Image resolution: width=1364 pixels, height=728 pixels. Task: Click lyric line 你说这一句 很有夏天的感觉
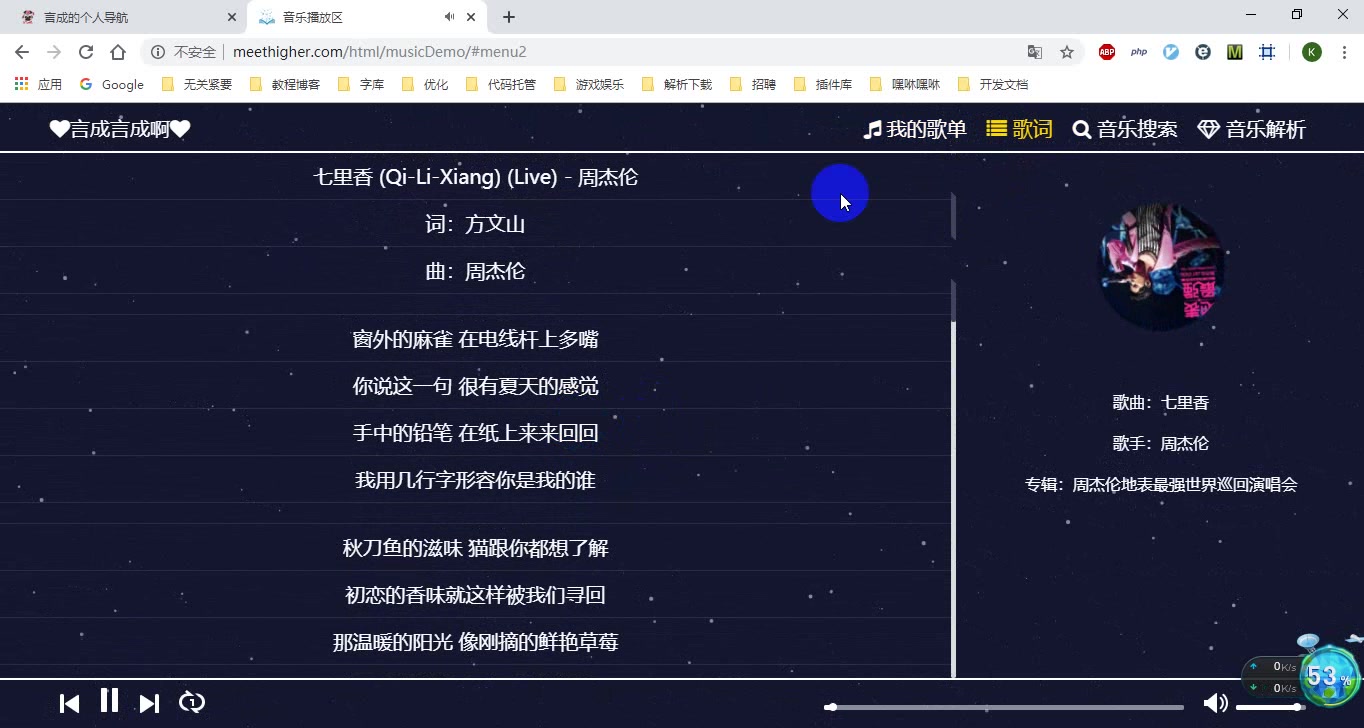tap(475, 386)
